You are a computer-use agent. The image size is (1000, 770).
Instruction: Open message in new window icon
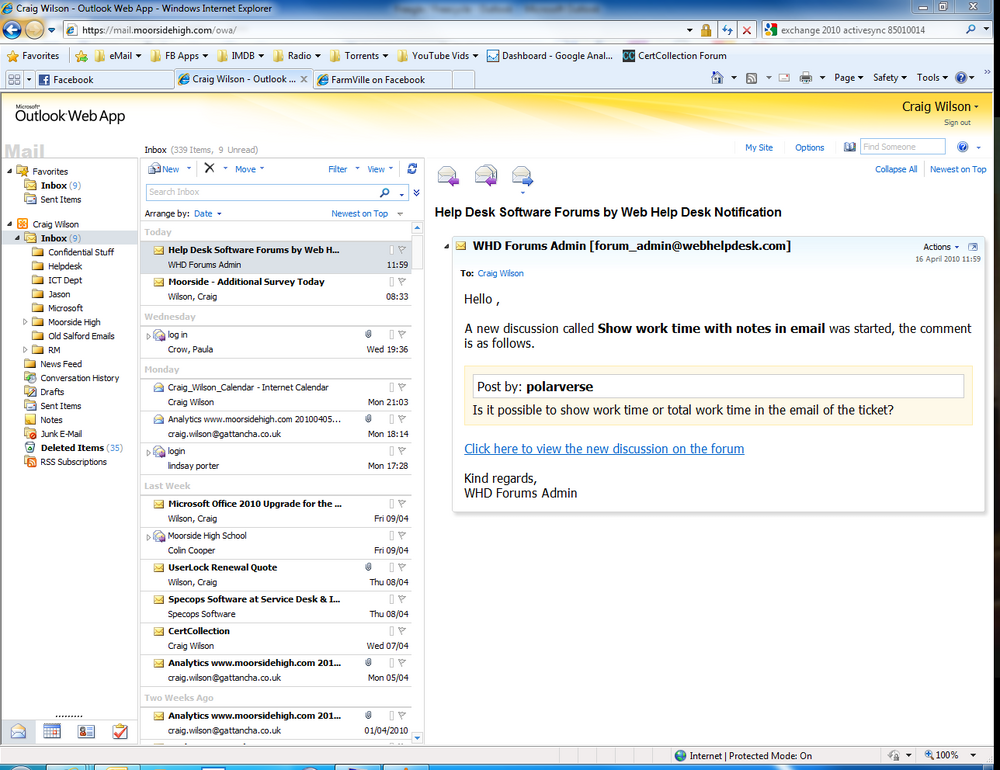(973, 247)
